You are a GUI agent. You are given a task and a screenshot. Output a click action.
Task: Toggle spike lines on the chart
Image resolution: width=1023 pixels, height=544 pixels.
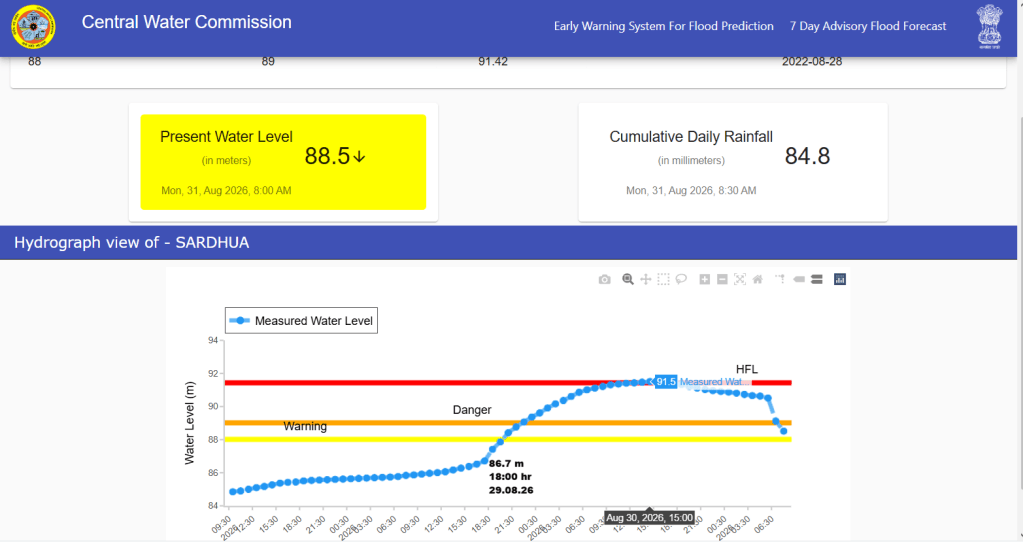pyautogui.click(x=780, y=279)
